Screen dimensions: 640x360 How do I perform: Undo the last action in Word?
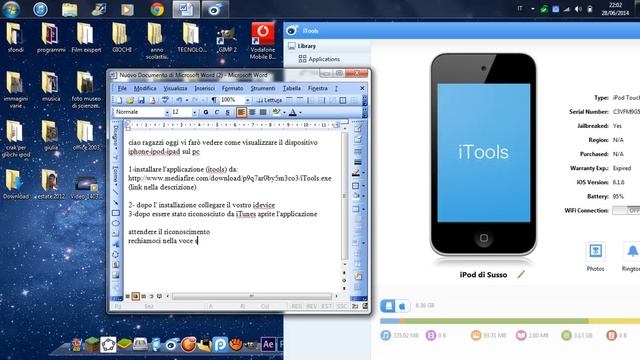pyautogui.click(x=179, y=100)
